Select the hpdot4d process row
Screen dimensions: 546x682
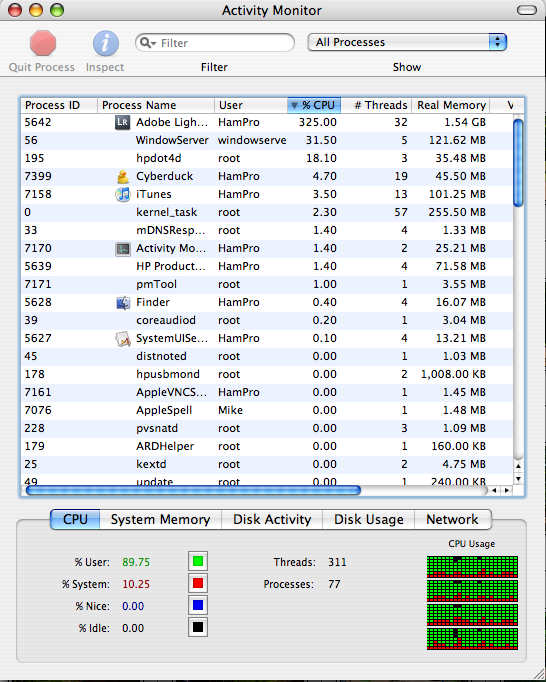pos(267,158)
